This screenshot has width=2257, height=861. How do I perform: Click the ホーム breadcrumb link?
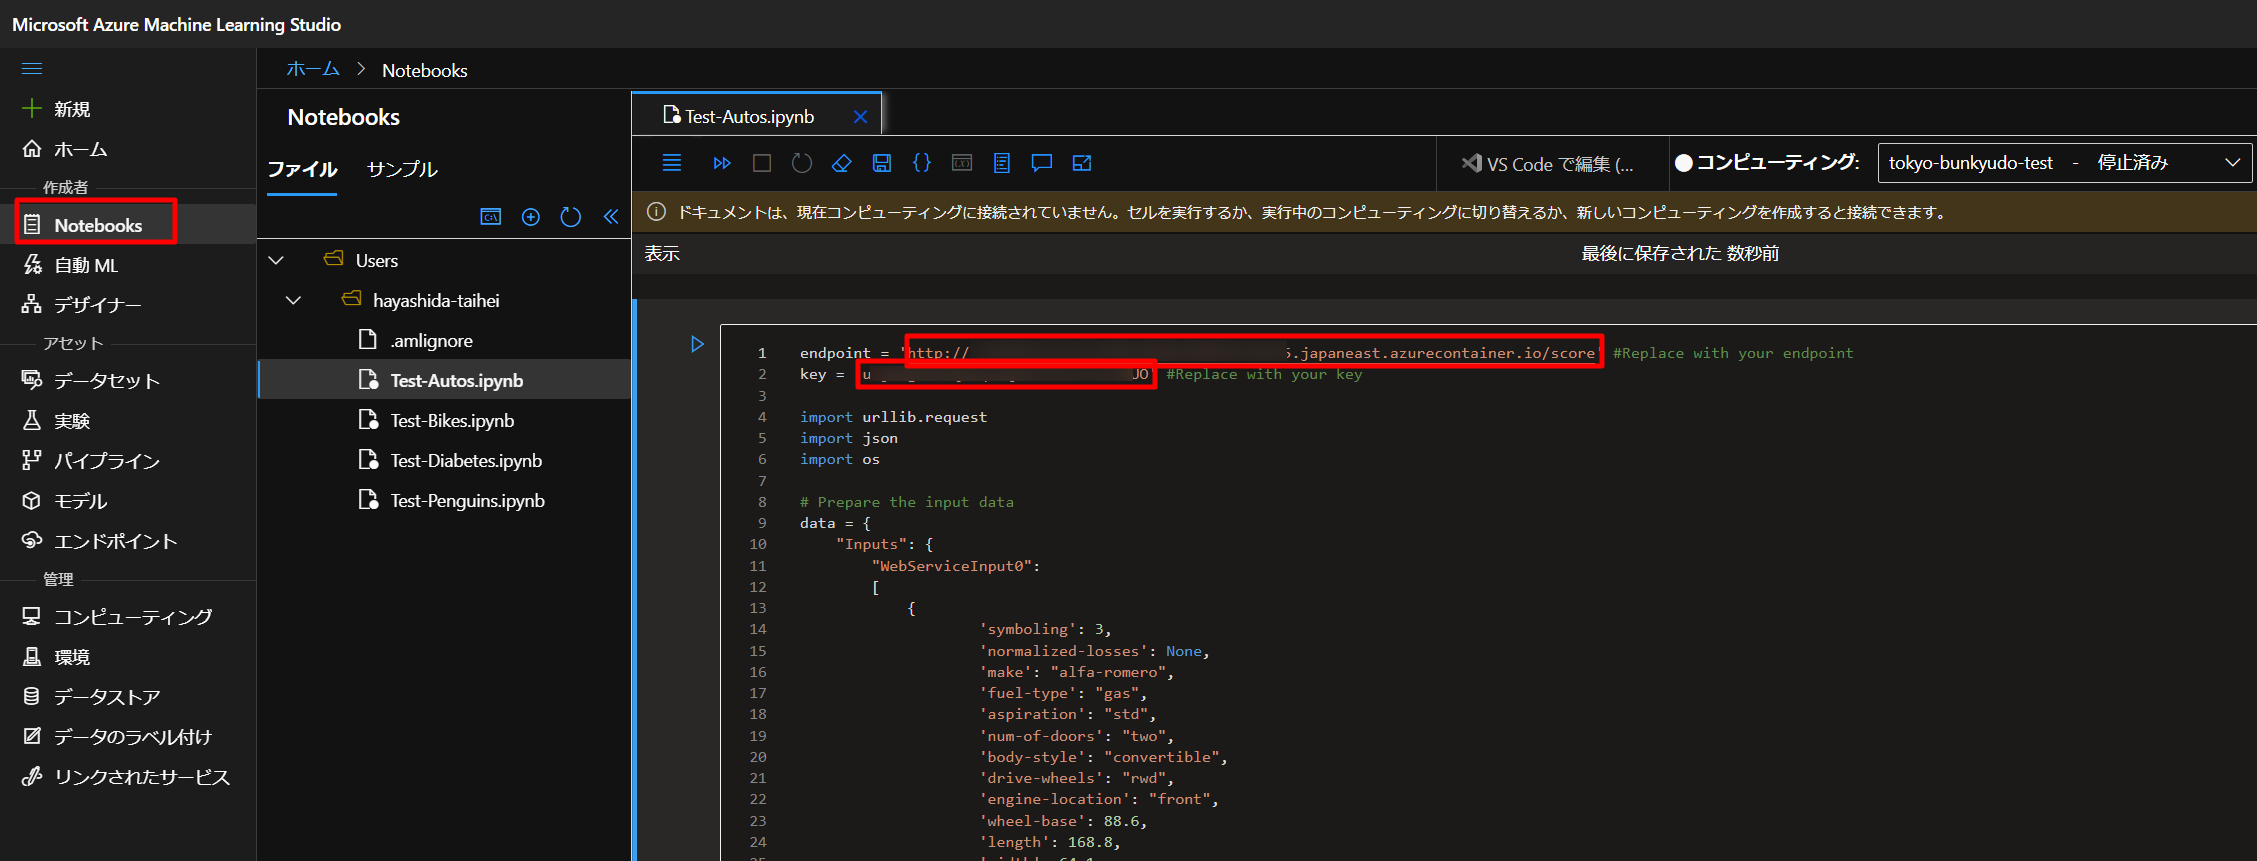[312, 70]
